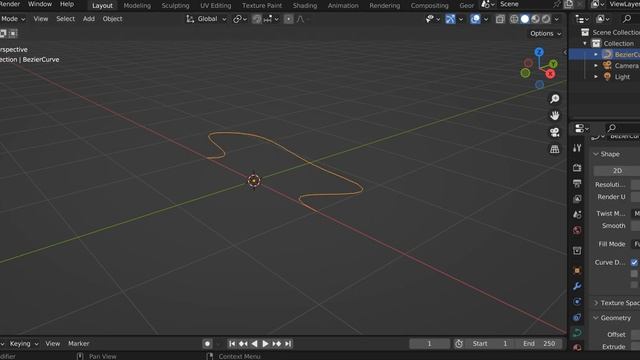
Task: Click the Camera icon in the outliner
Action: [607, 65]
